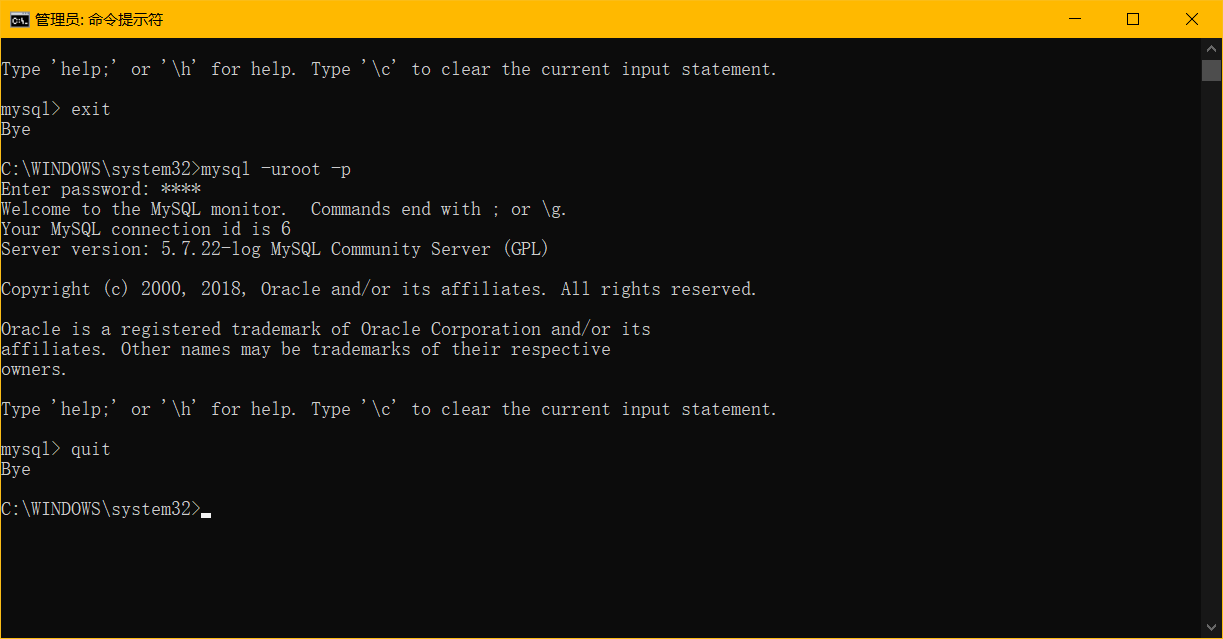Close the command prompt window
The image size is (1223, 639).
click(1192, 19)
